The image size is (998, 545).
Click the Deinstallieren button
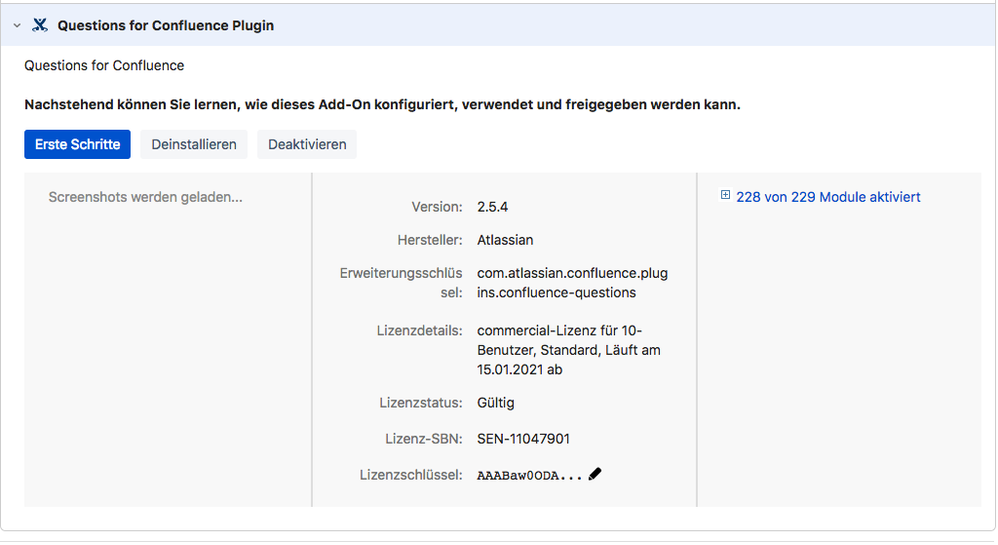pyautogui.click(x=193, y=145)
